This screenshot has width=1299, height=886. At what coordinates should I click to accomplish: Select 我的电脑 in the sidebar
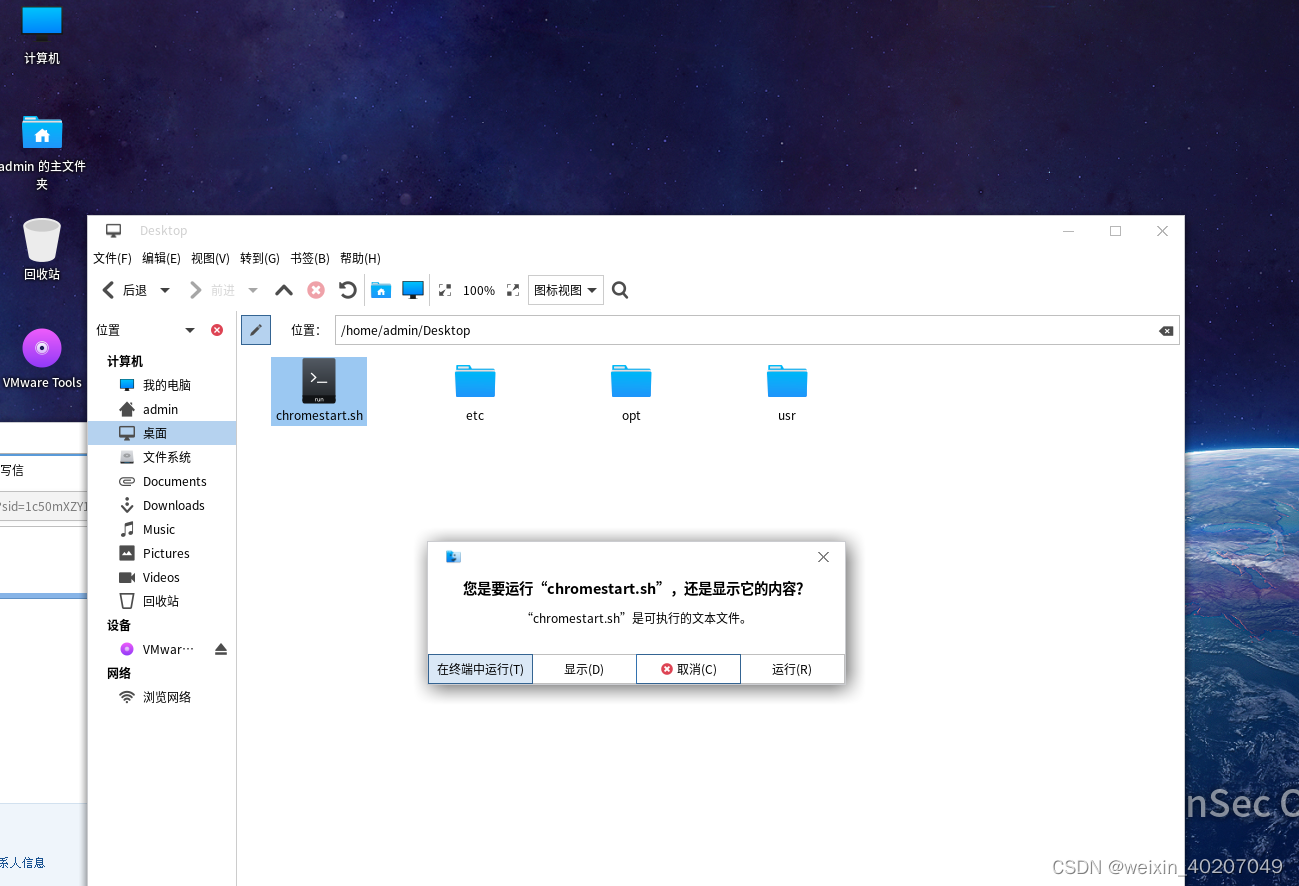[162, 385]
